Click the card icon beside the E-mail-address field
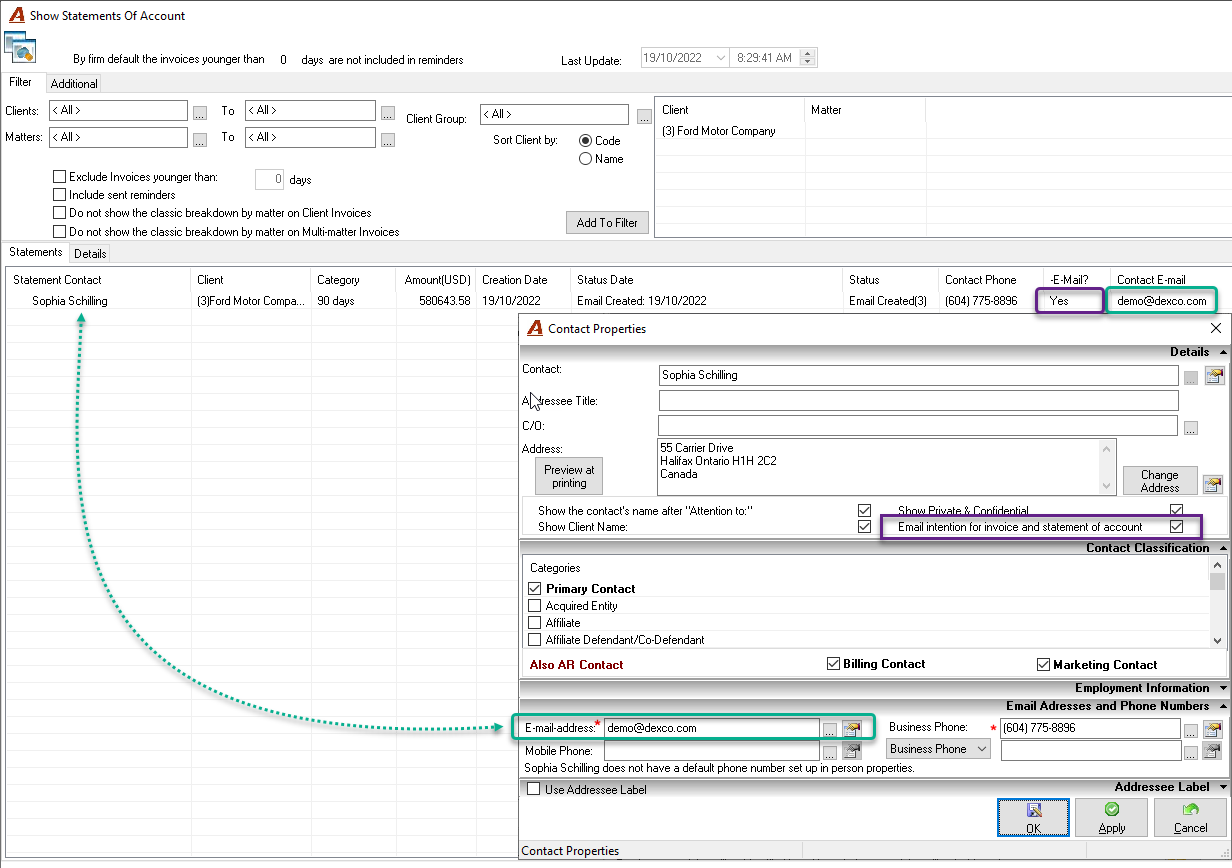Image resolution: width=1232 pixels, height=868 pixels. click(x=852, y=729)
